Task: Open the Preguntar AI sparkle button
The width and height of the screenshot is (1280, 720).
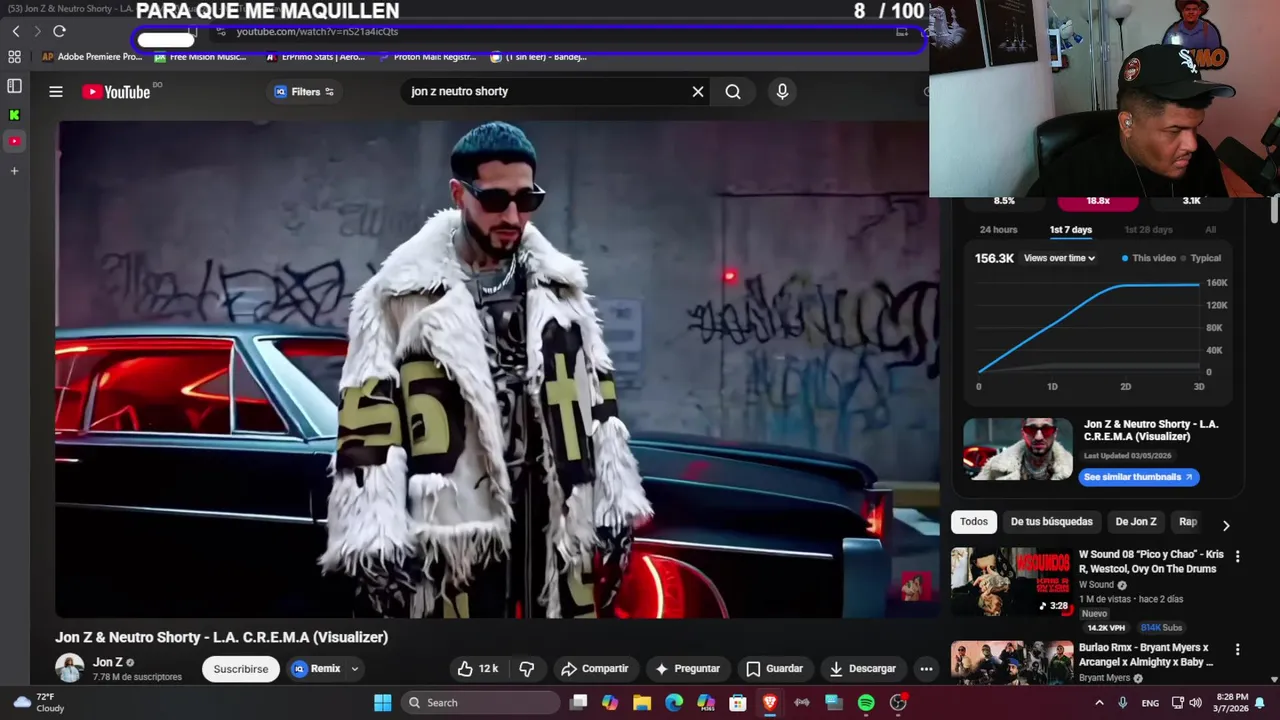Action: click(687, 669)
